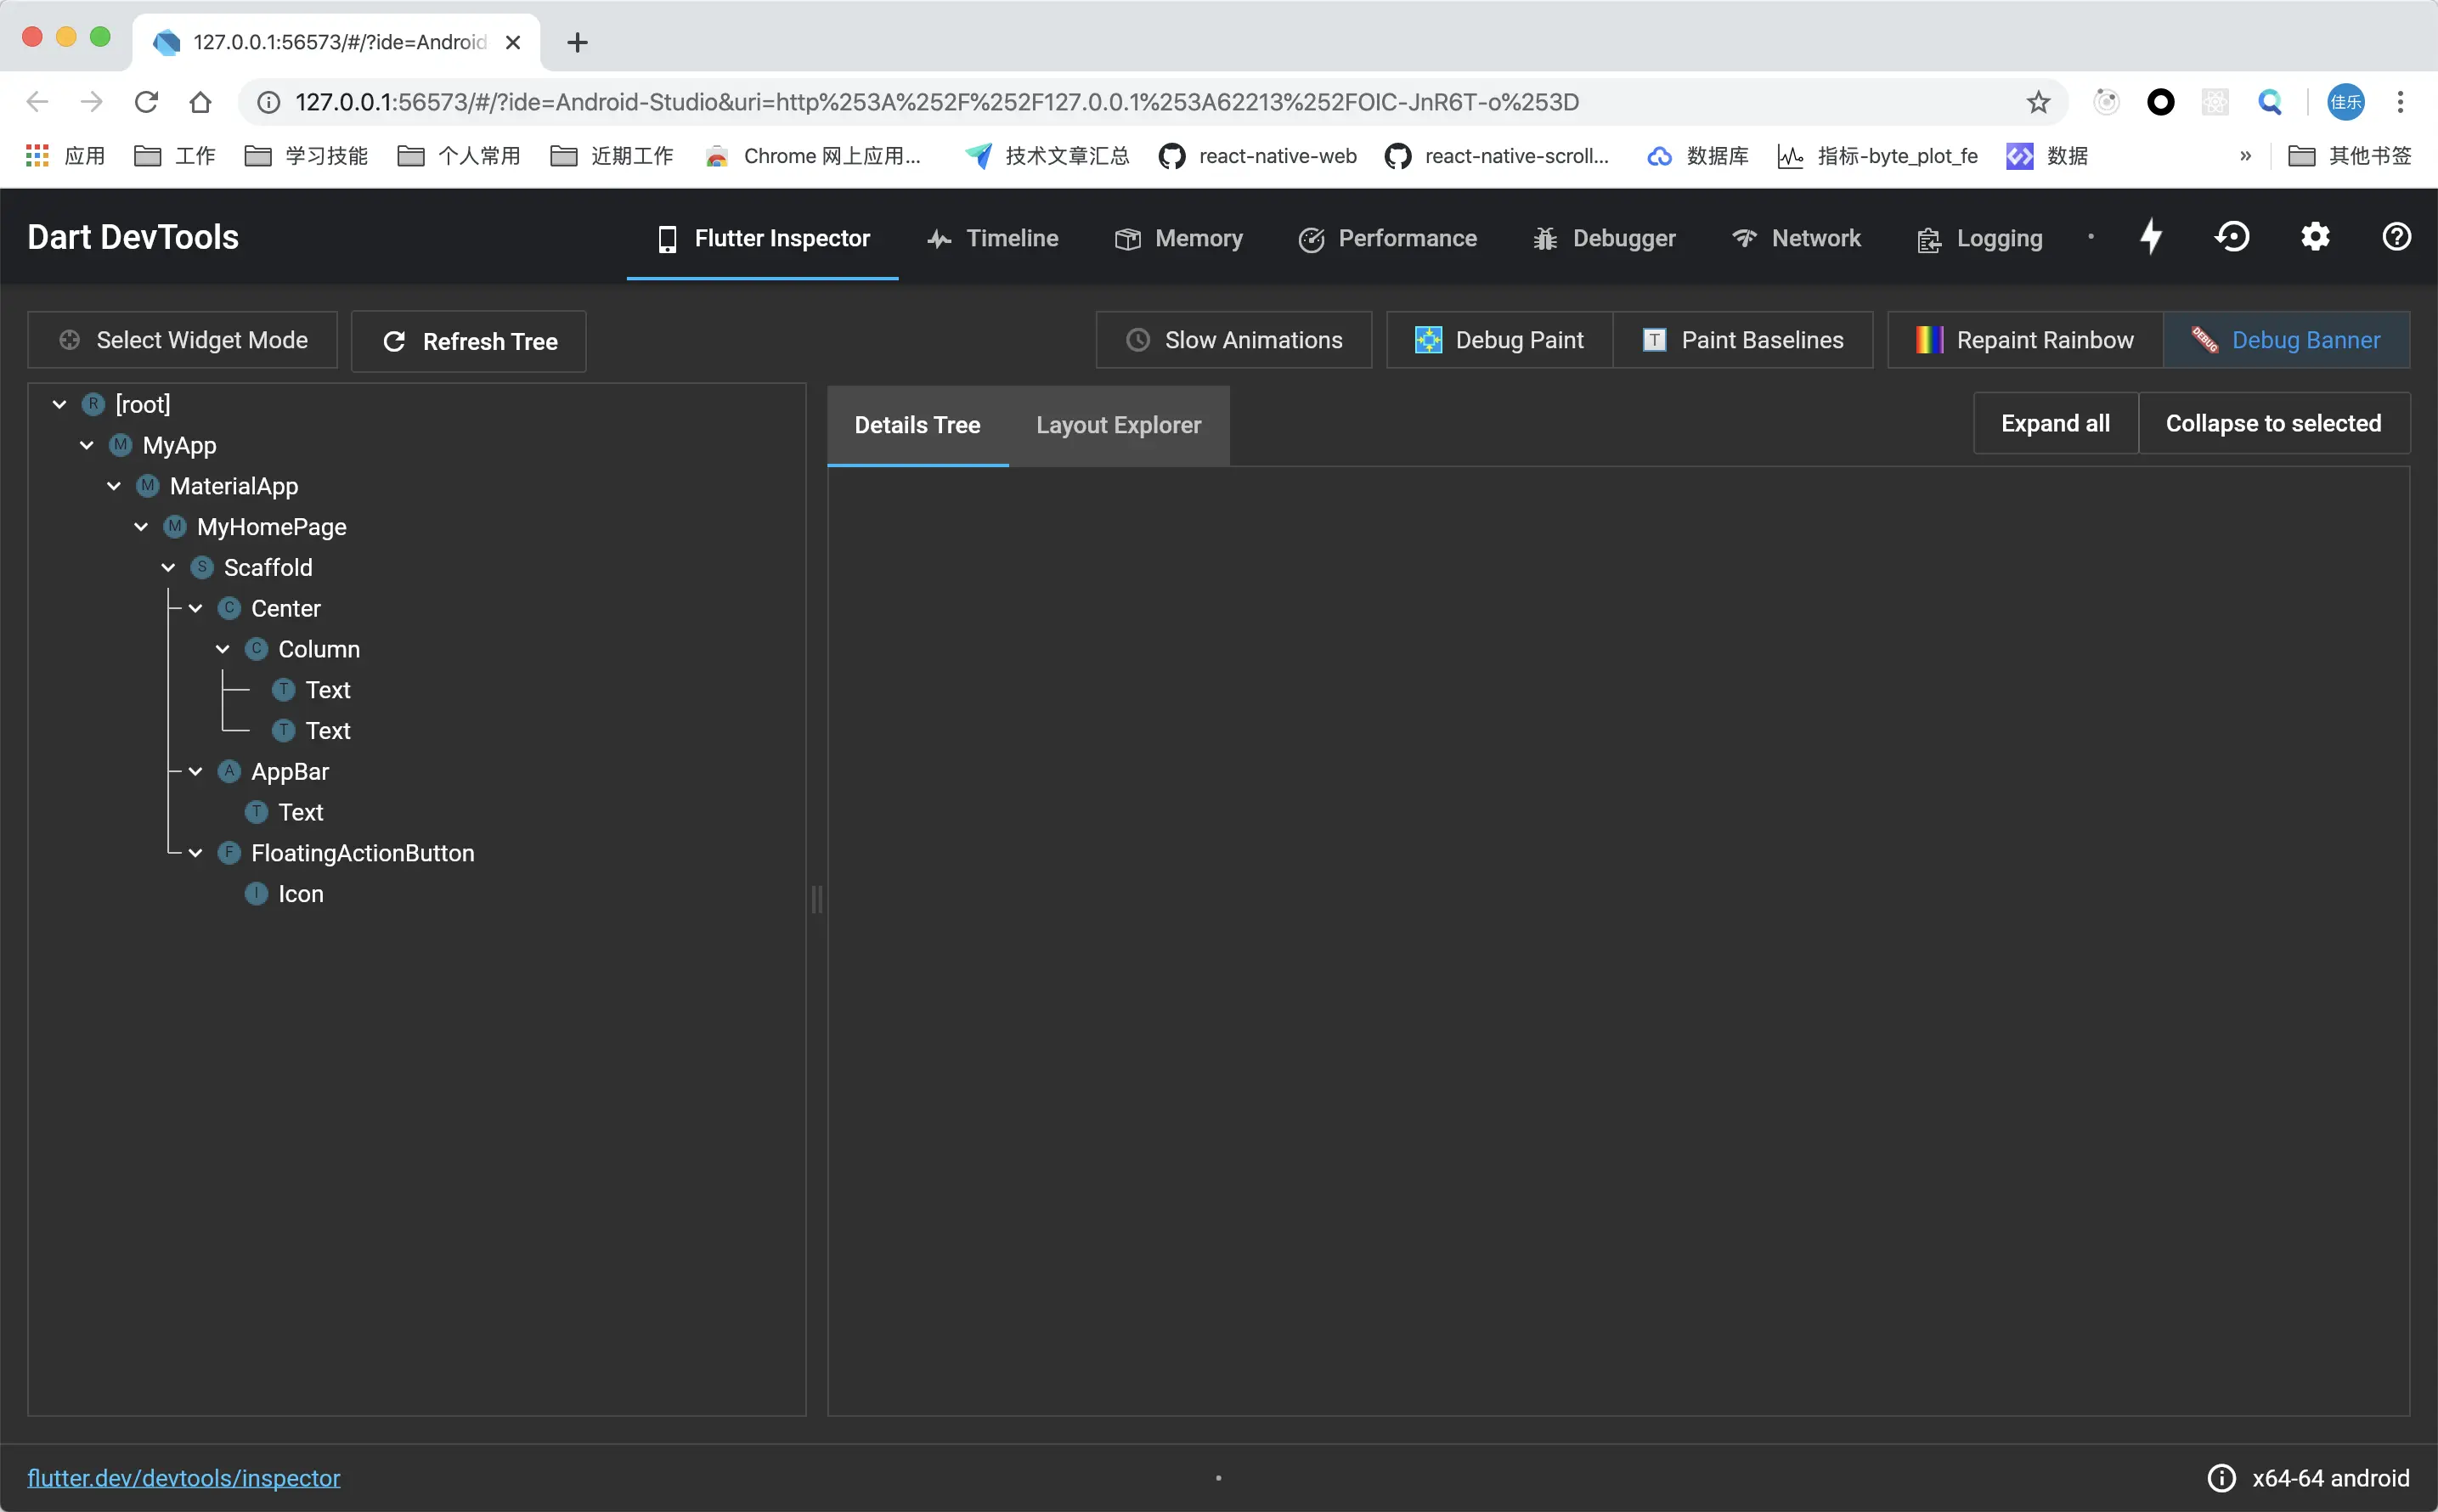This screenshot has height=1512, width=2438.
Task: Collapse the MaterialApp node
Action: (x=114, y=486)
